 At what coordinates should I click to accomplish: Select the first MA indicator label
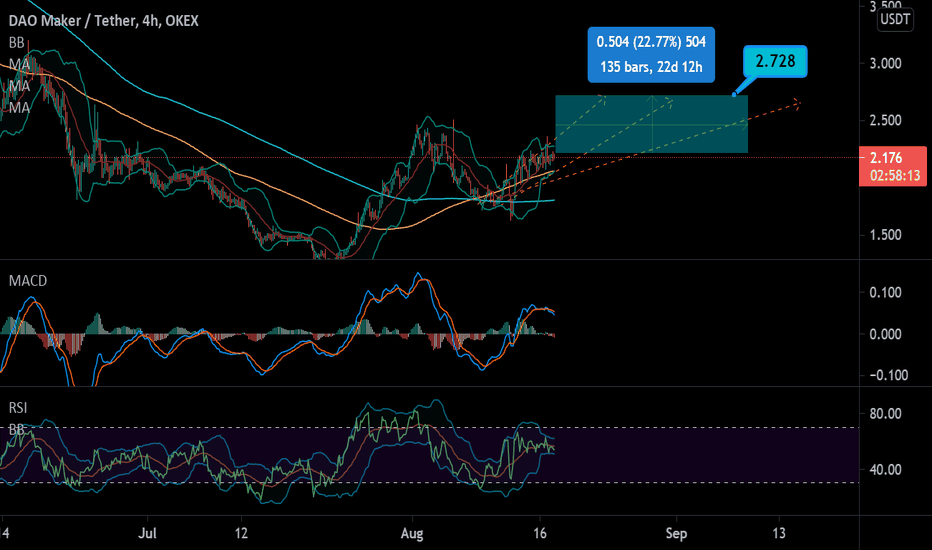pos(19,64)
